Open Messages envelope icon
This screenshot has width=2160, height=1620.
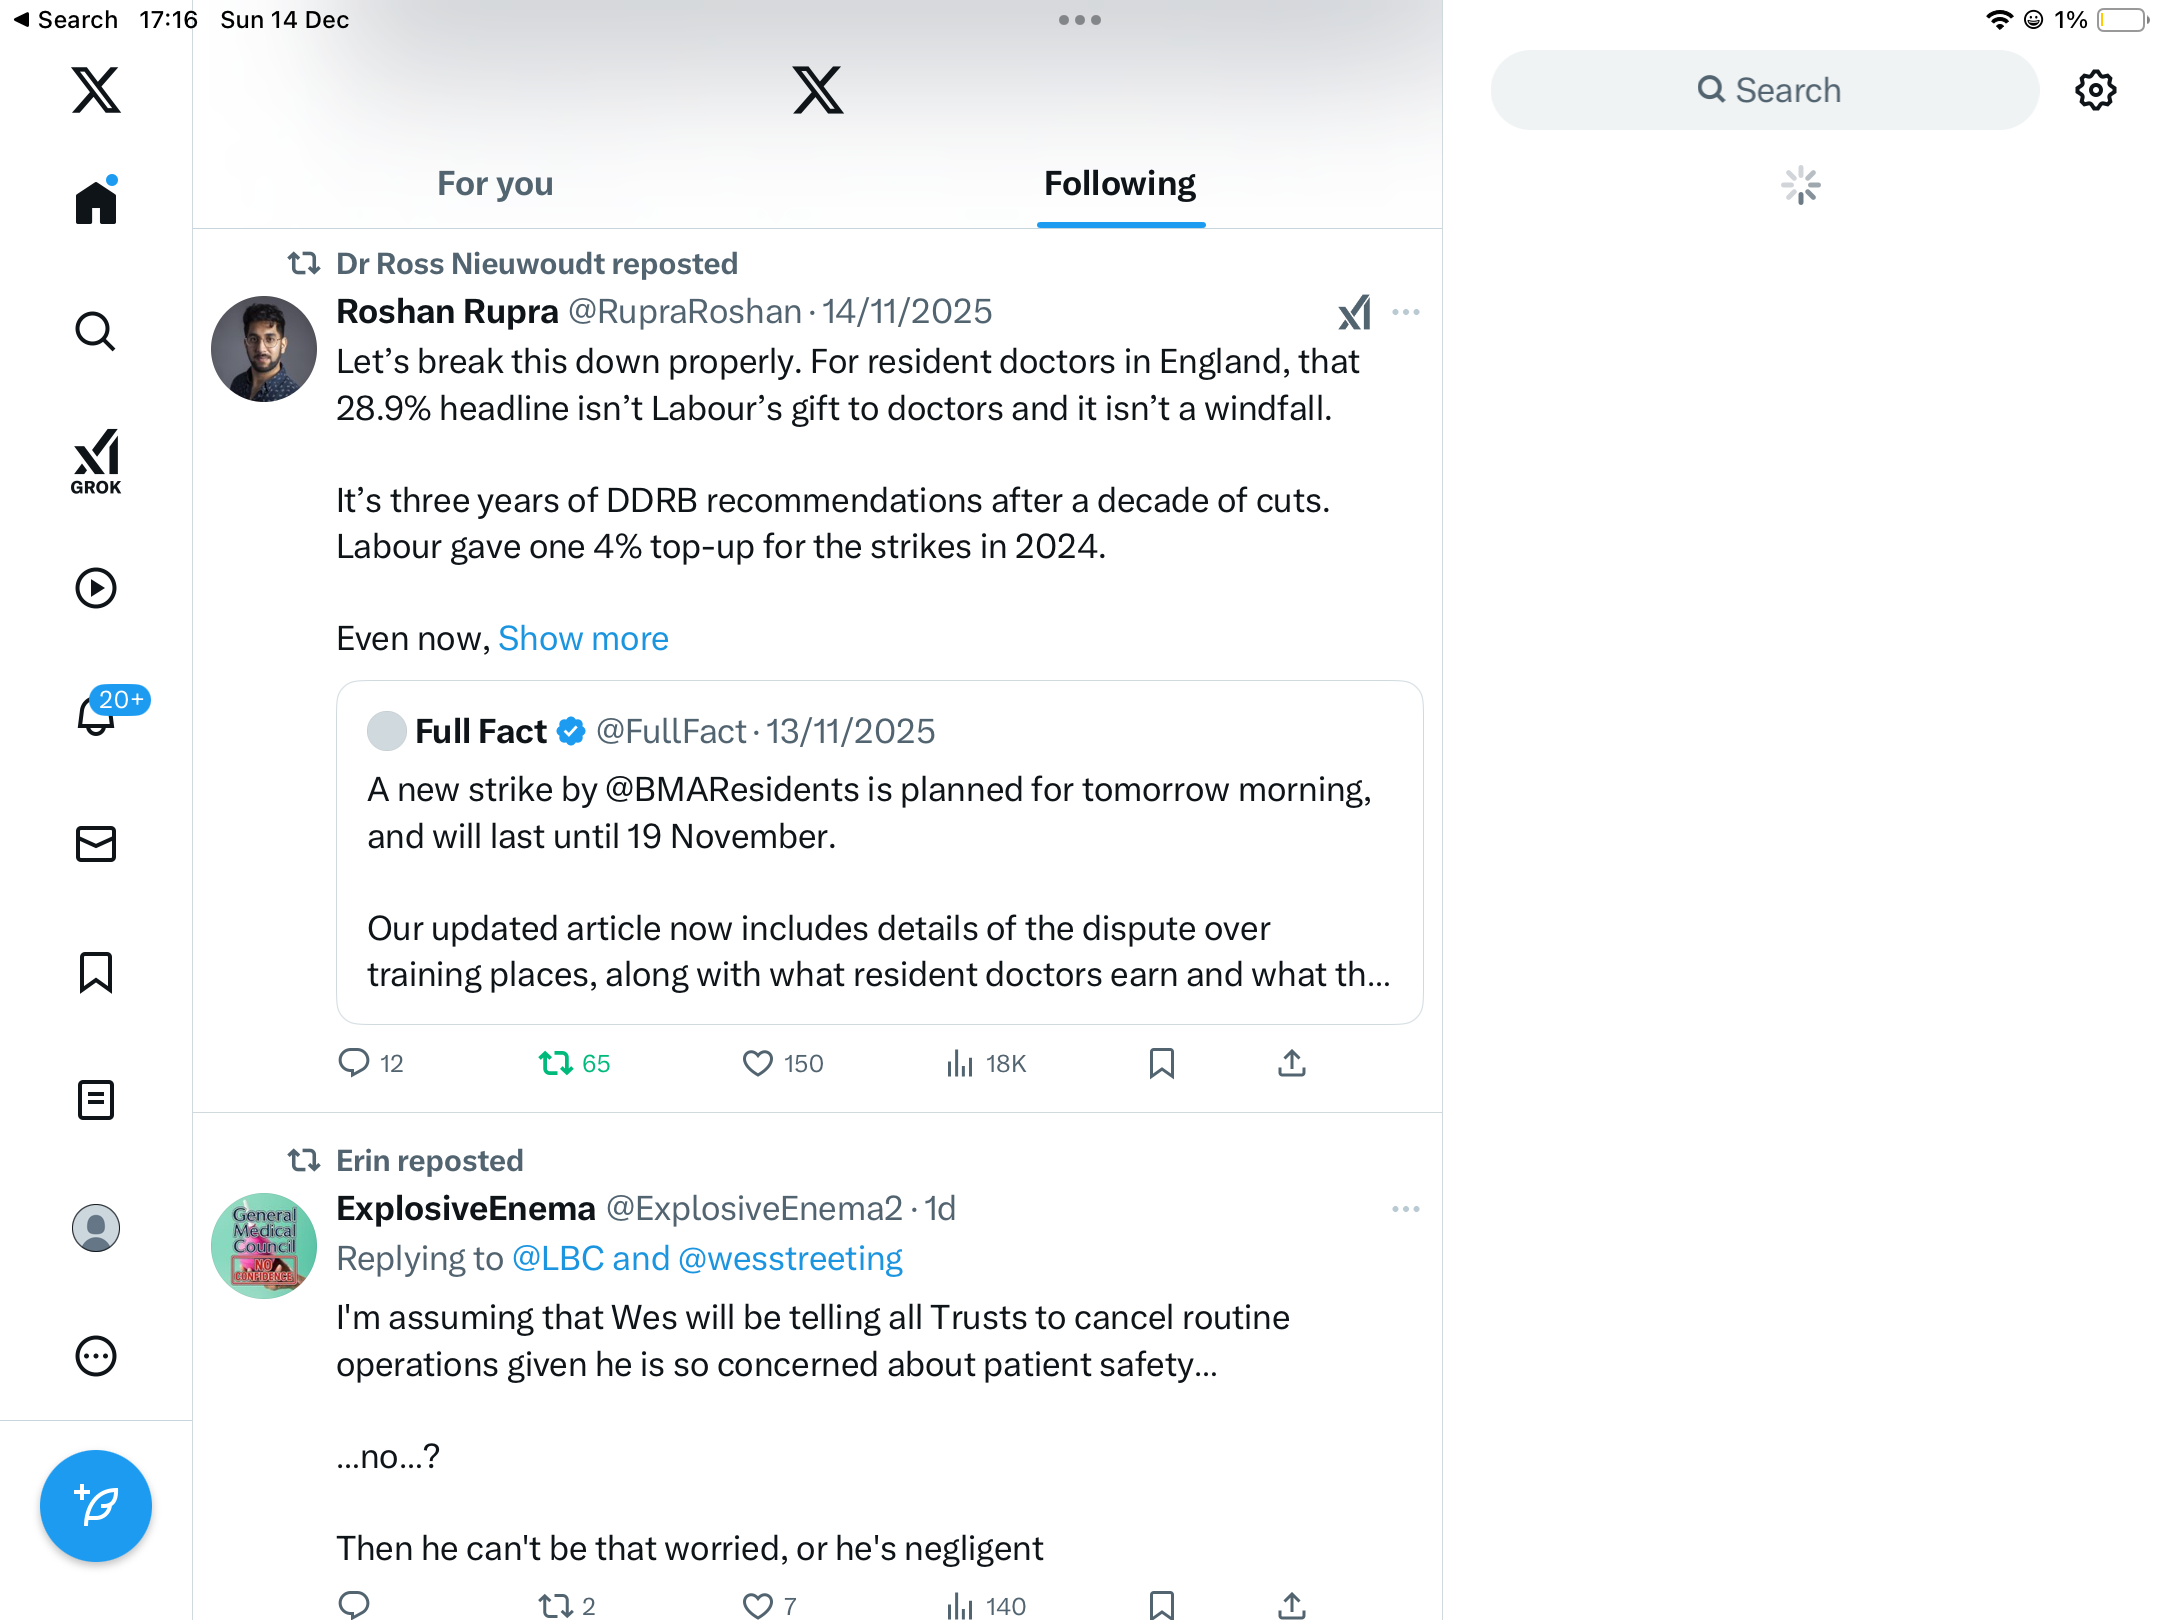click(x=96, y=844)
